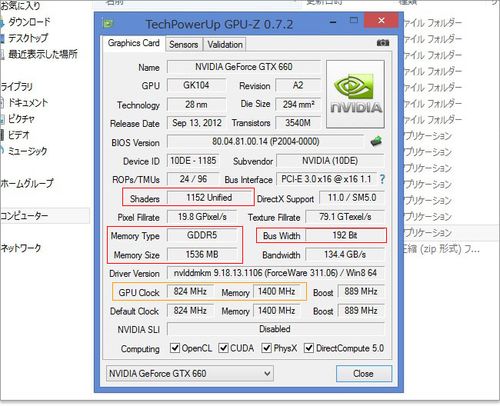Close the GPU-Z window with X
The width and height of the screenshot is (500, 406).
point(381,21)
